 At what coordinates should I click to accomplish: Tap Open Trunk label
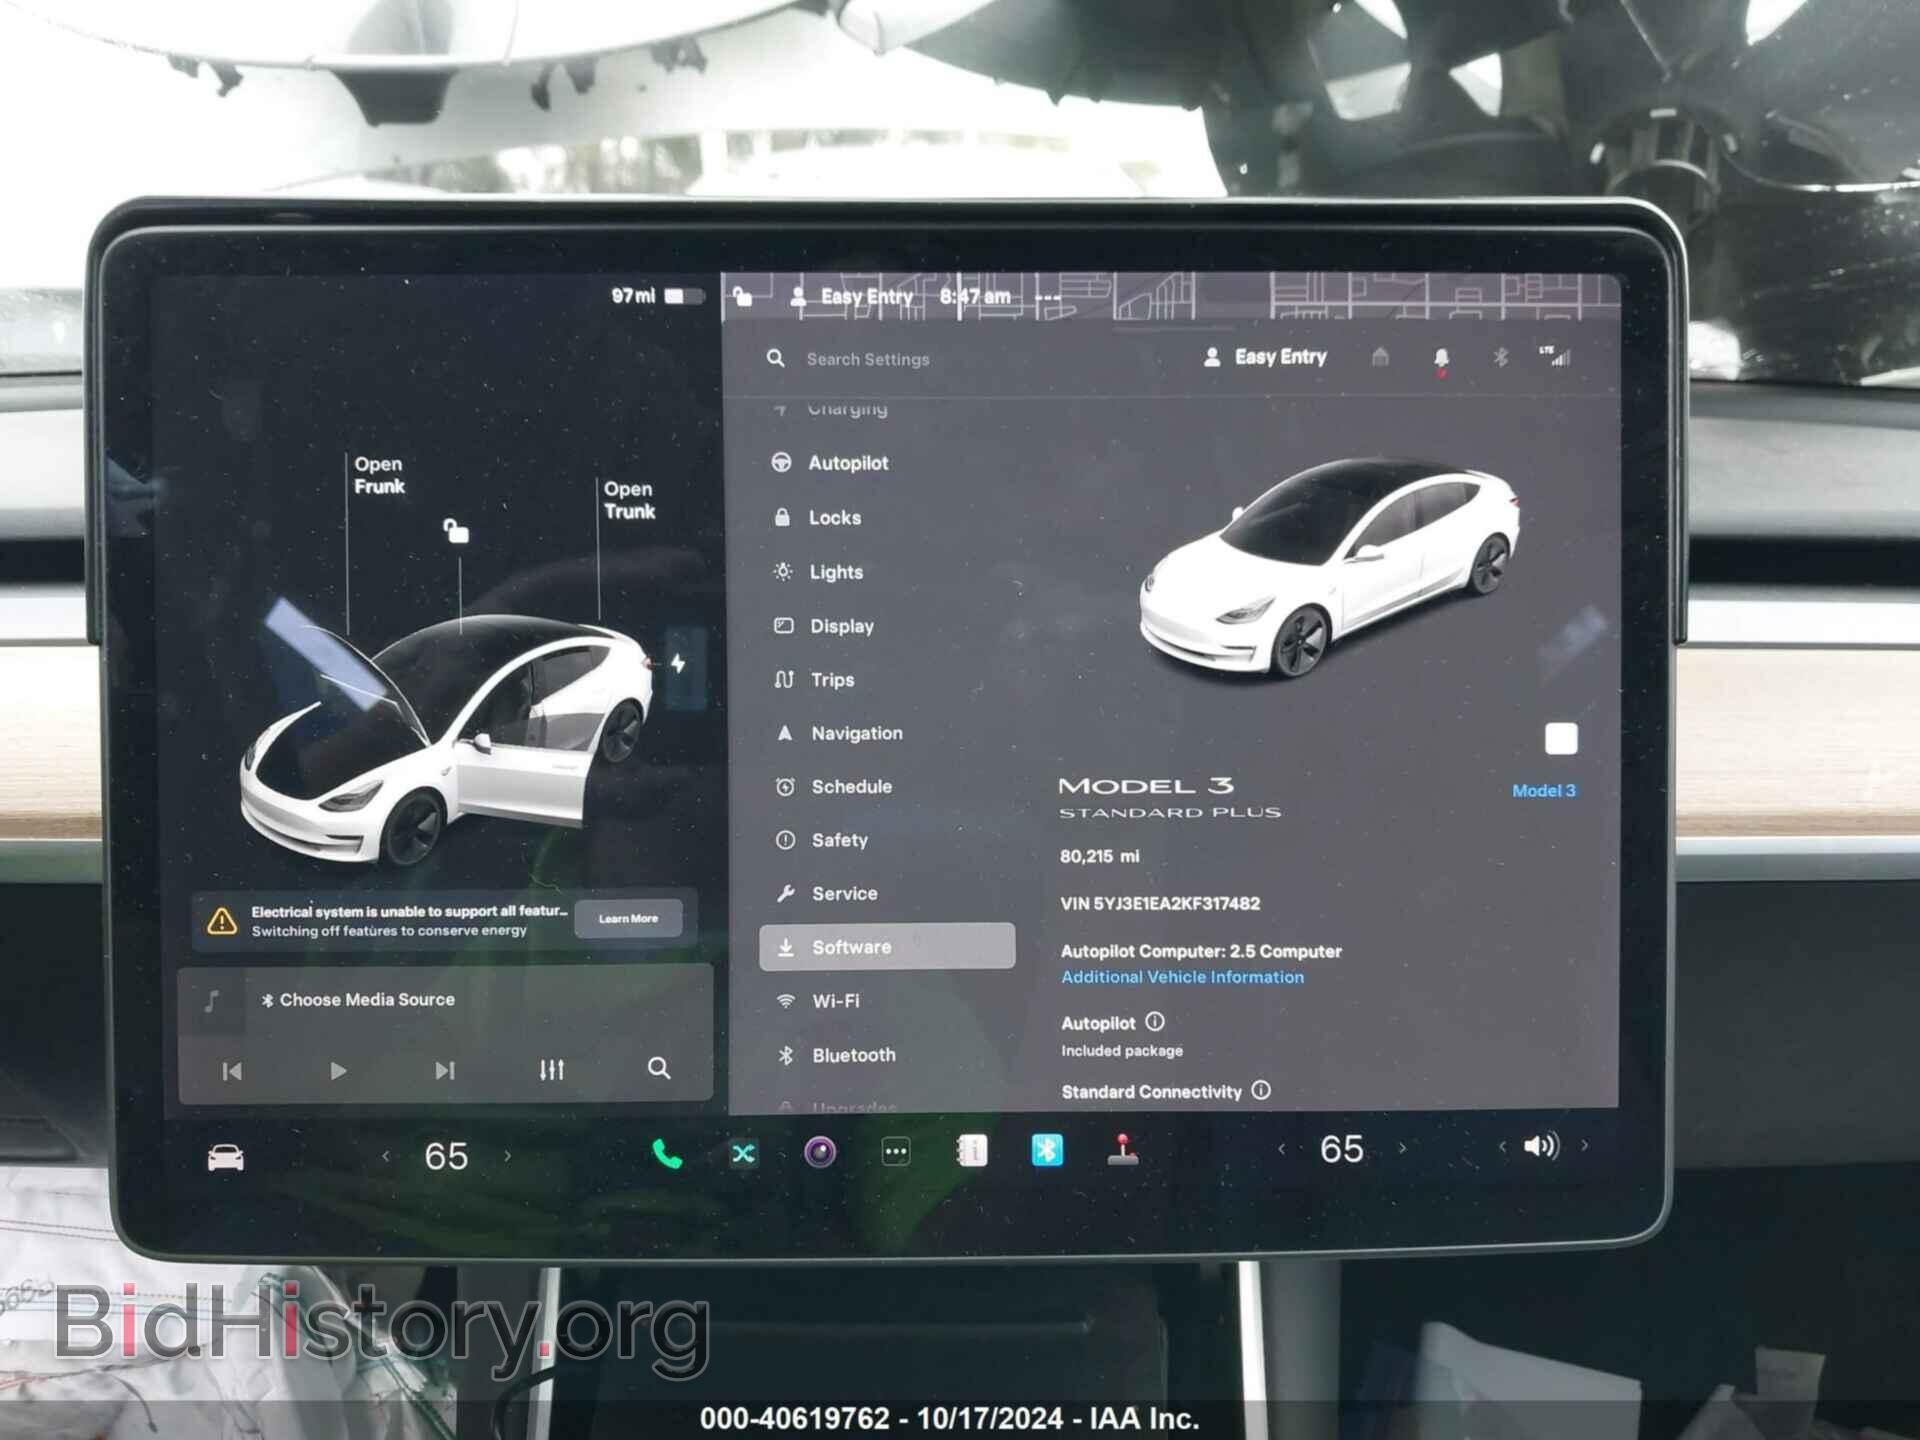pyautogui.click(x=629, y=500)
